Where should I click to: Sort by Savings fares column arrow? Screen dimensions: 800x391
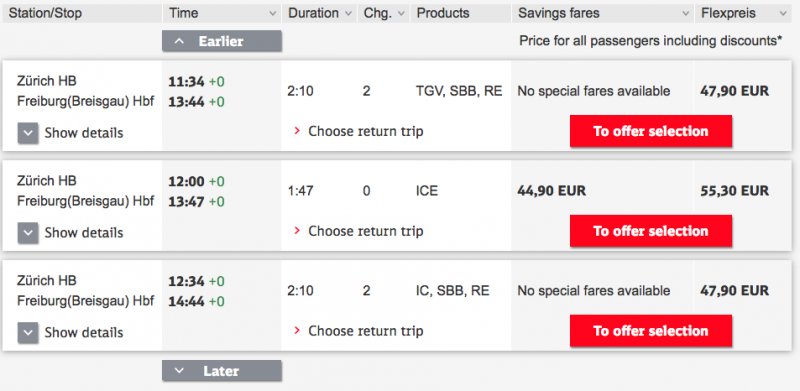(686, 14)
